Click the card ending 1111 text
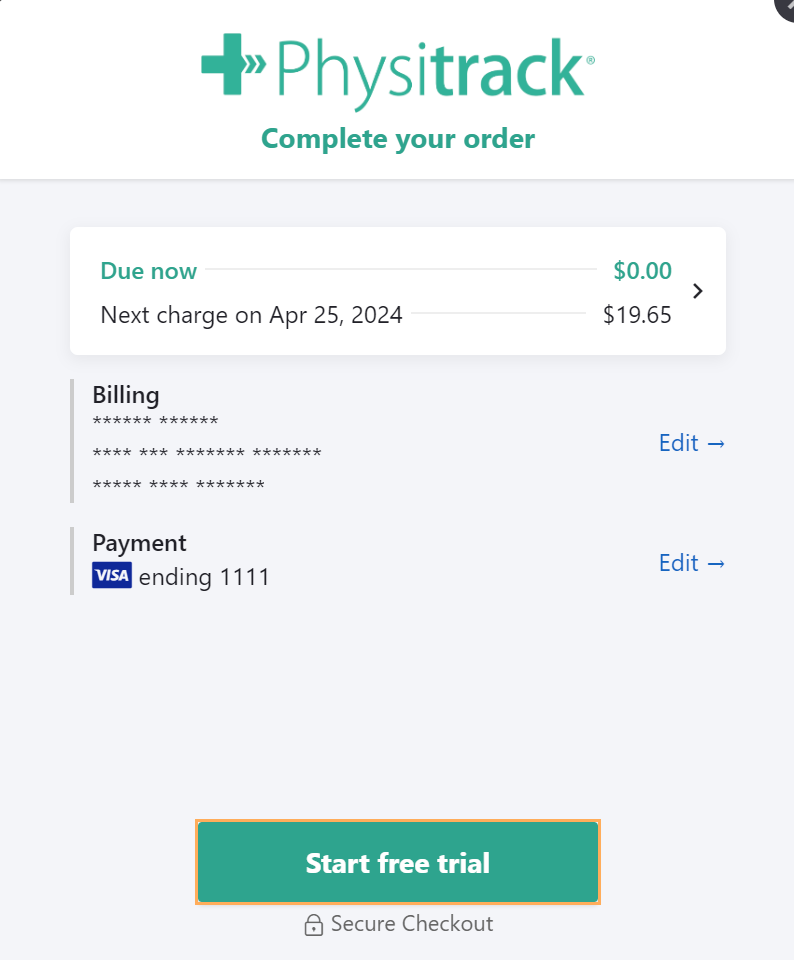Viewport: 794px width, 960px height. coord(204,577)
